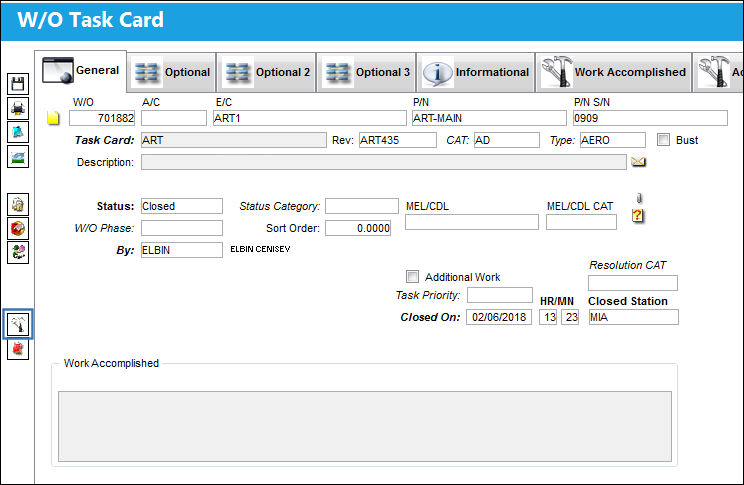744x485 pixels.
Task: Switch to the Optional tab
Action: coord(172,72)
